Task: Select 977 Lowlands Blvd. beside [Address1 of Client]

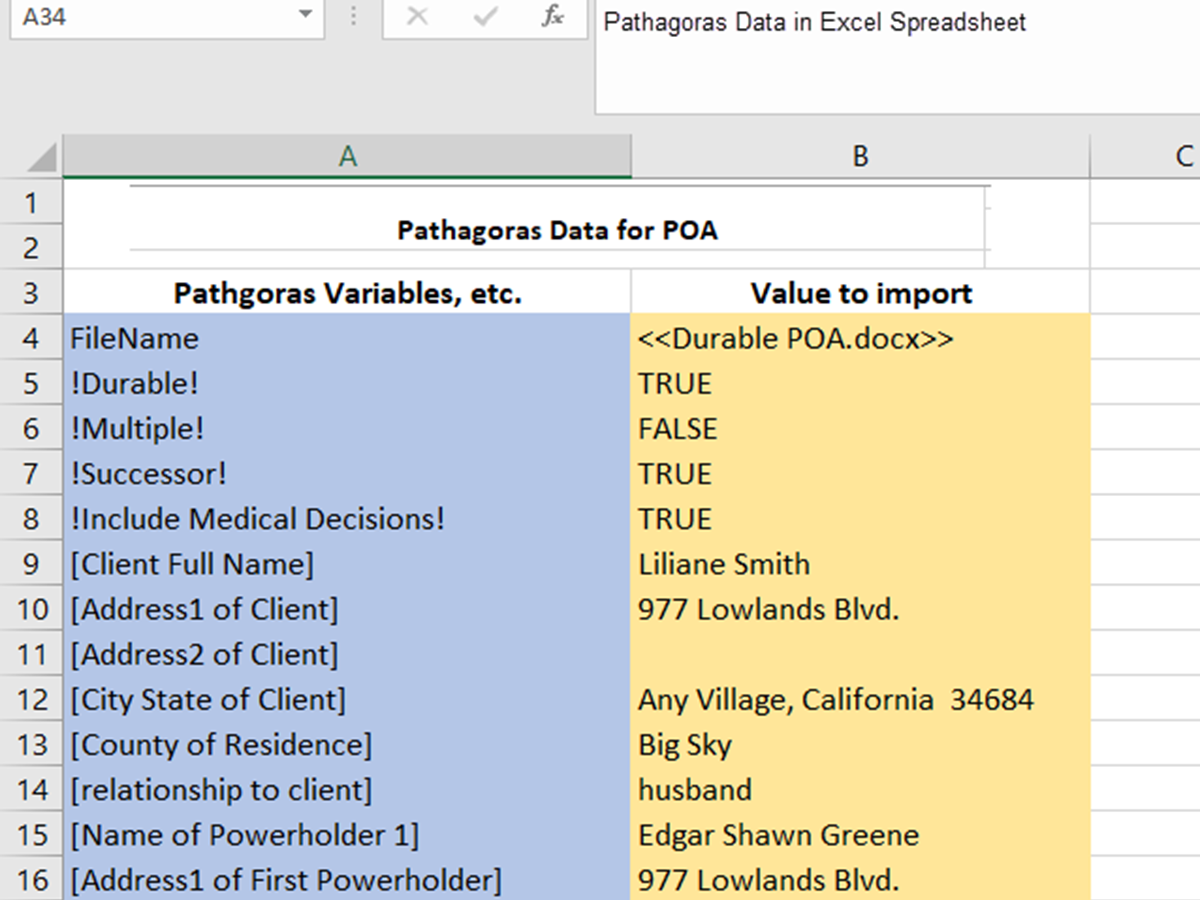Action: (861, 609)
